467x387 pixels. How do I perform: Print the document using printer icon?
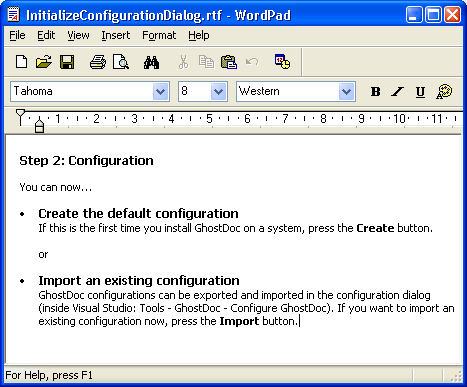(98, 62)
